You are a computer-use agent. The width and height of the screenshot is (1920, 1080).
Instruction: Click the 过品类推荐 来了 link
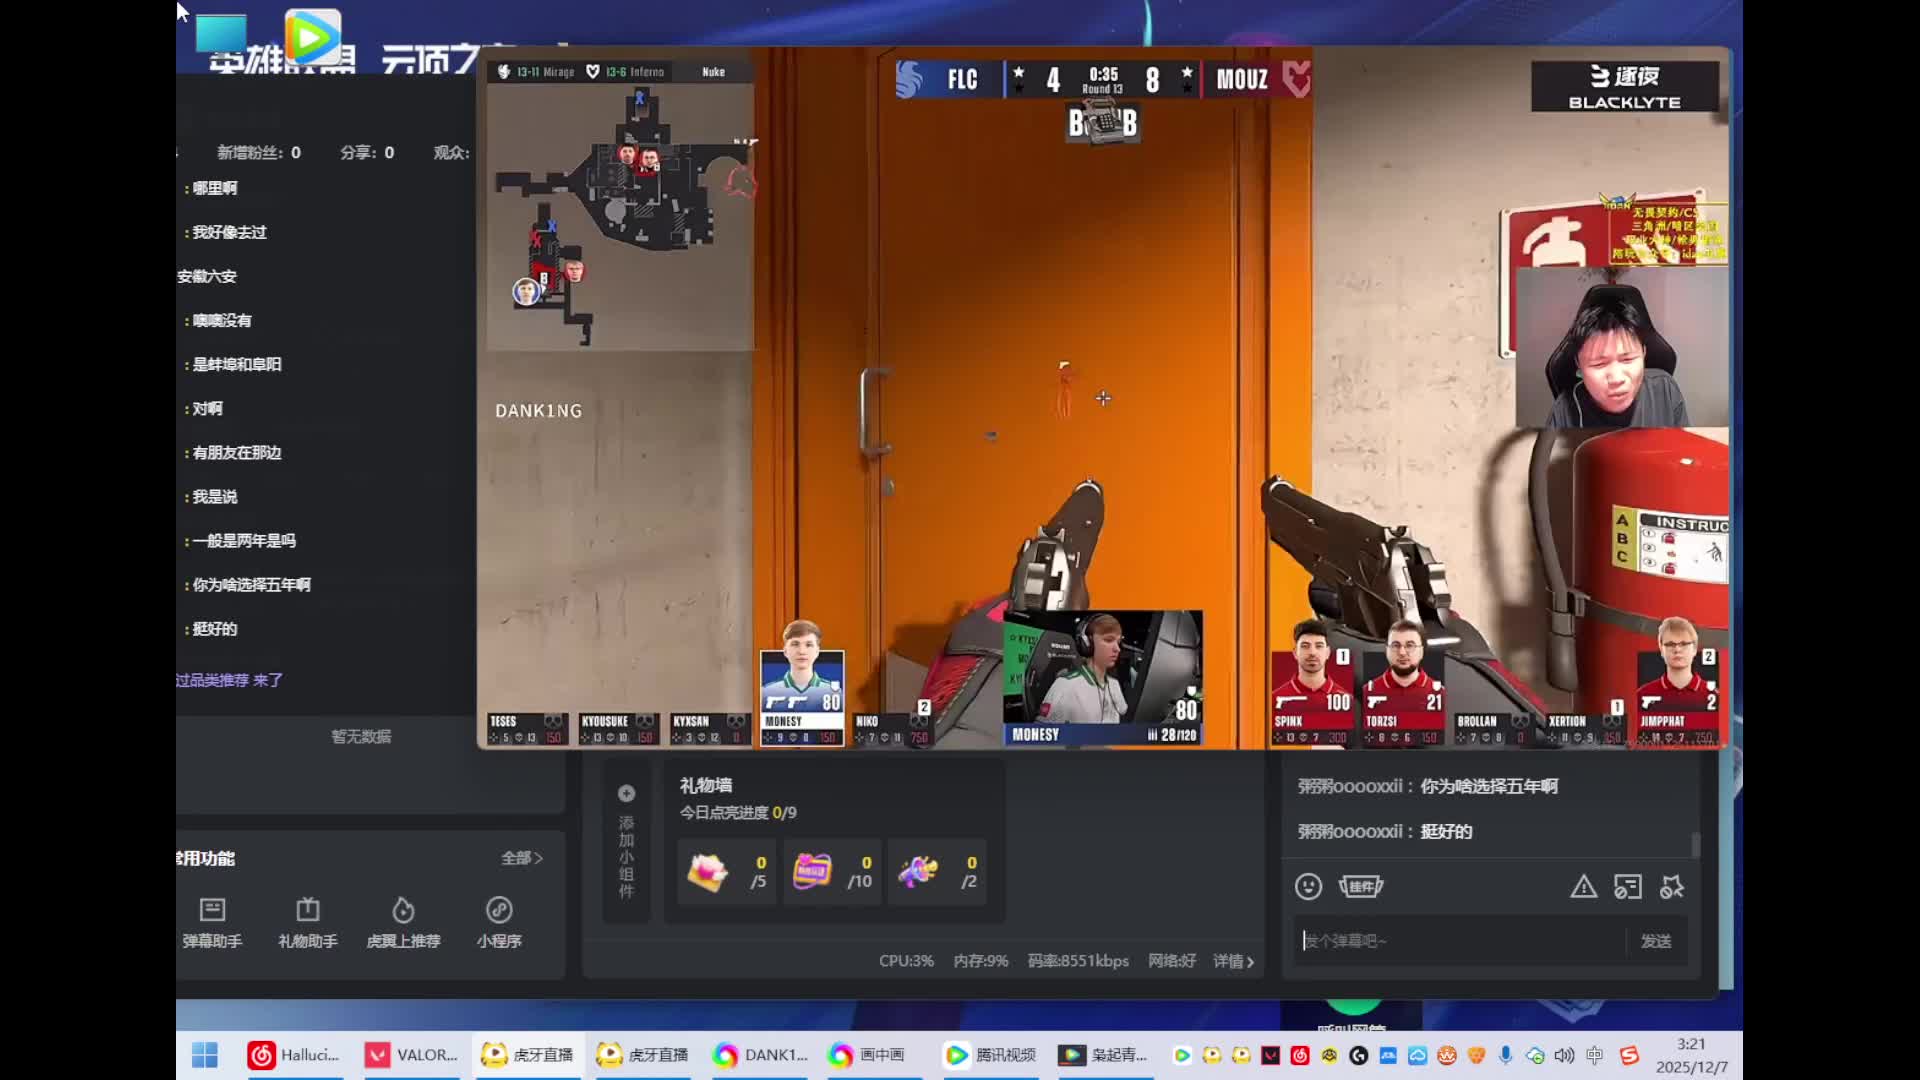229,680
